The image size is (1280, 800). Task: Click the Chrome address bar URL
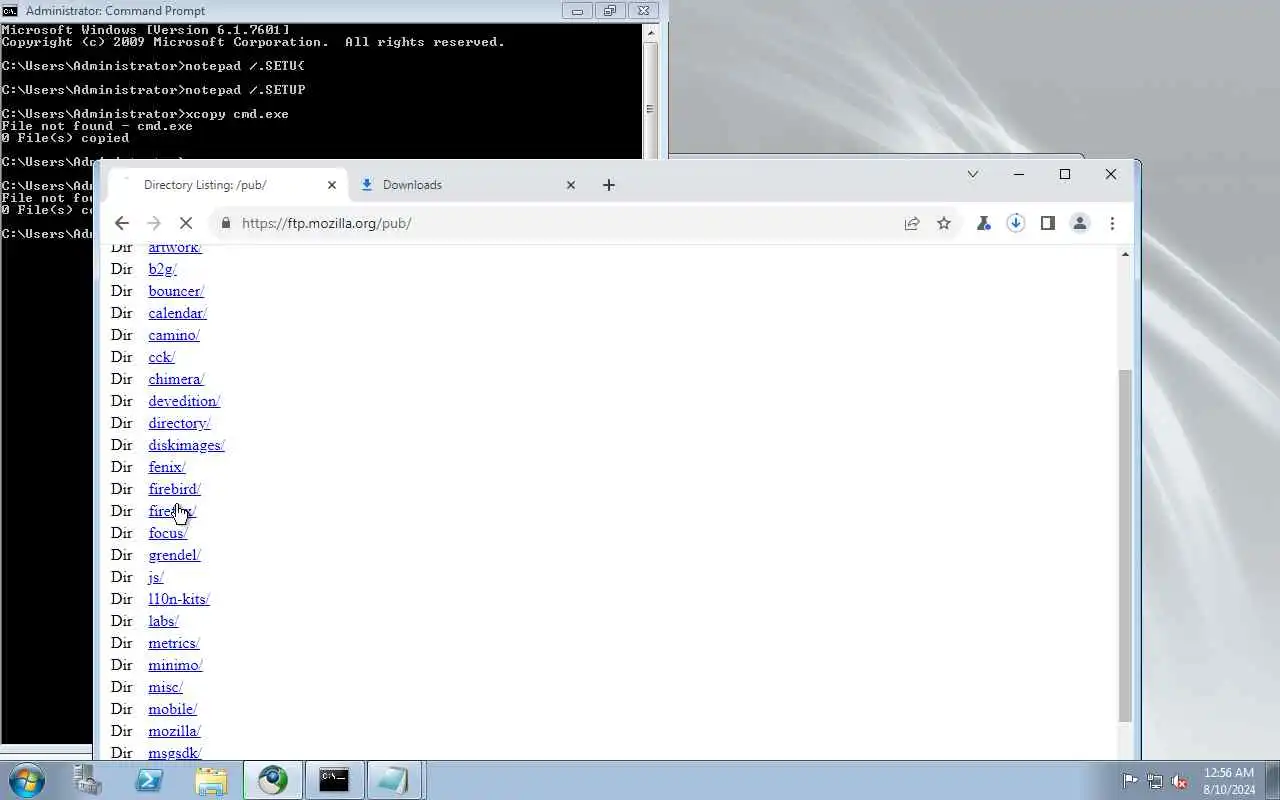coord(327,223)
